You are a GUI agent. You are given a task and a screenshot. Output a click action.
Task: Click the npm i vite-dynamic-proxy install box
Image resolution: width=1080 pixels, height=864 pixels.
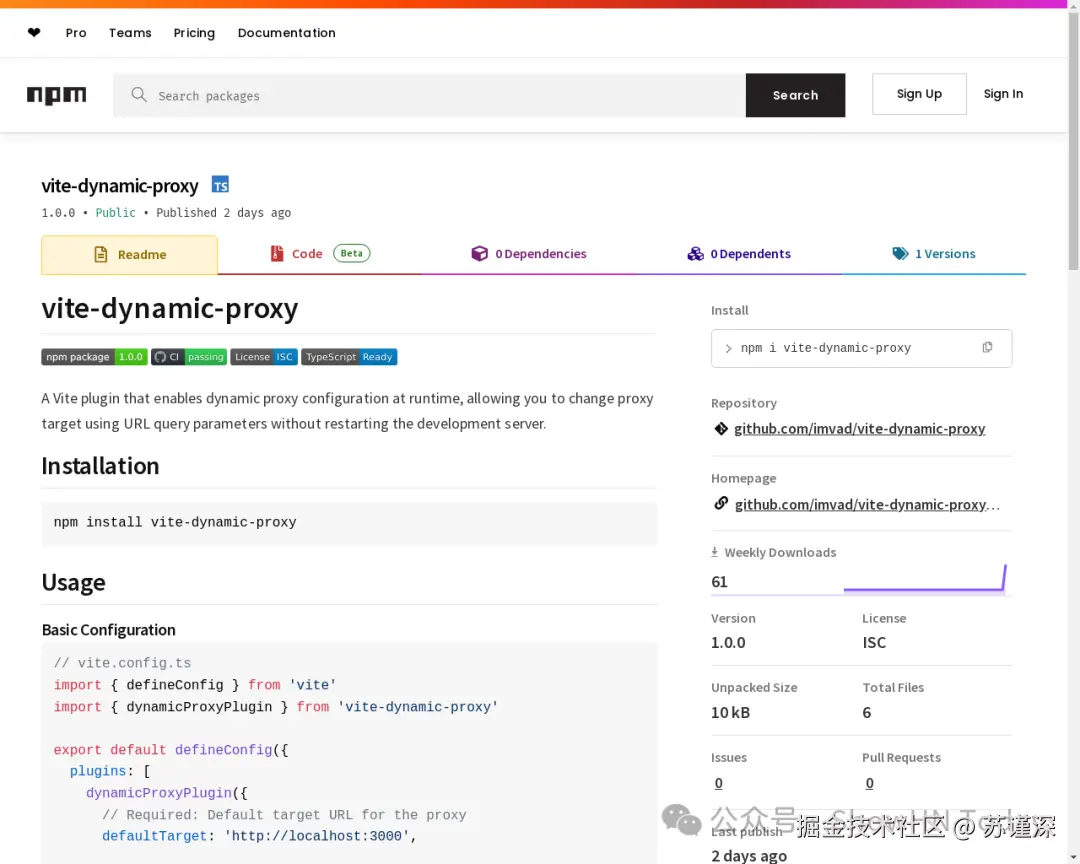(x=861, y=348)
